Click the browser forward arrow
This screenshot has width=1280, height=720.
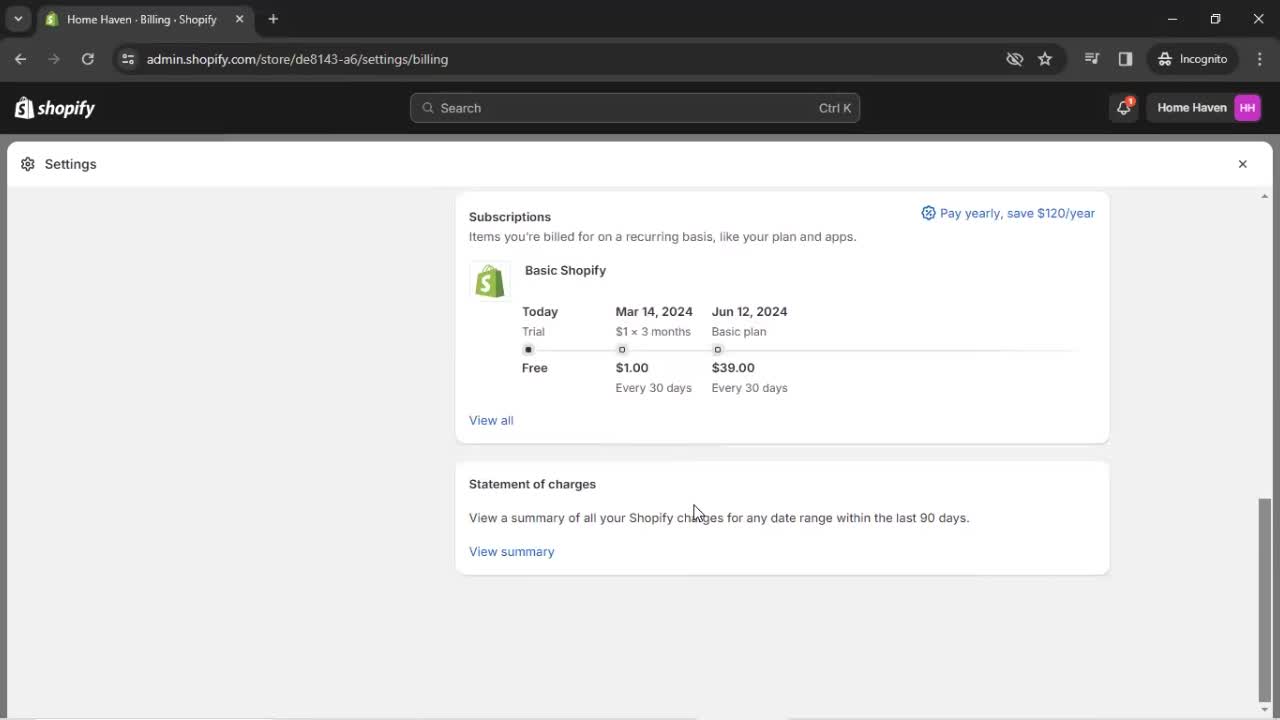click(54, 59)
